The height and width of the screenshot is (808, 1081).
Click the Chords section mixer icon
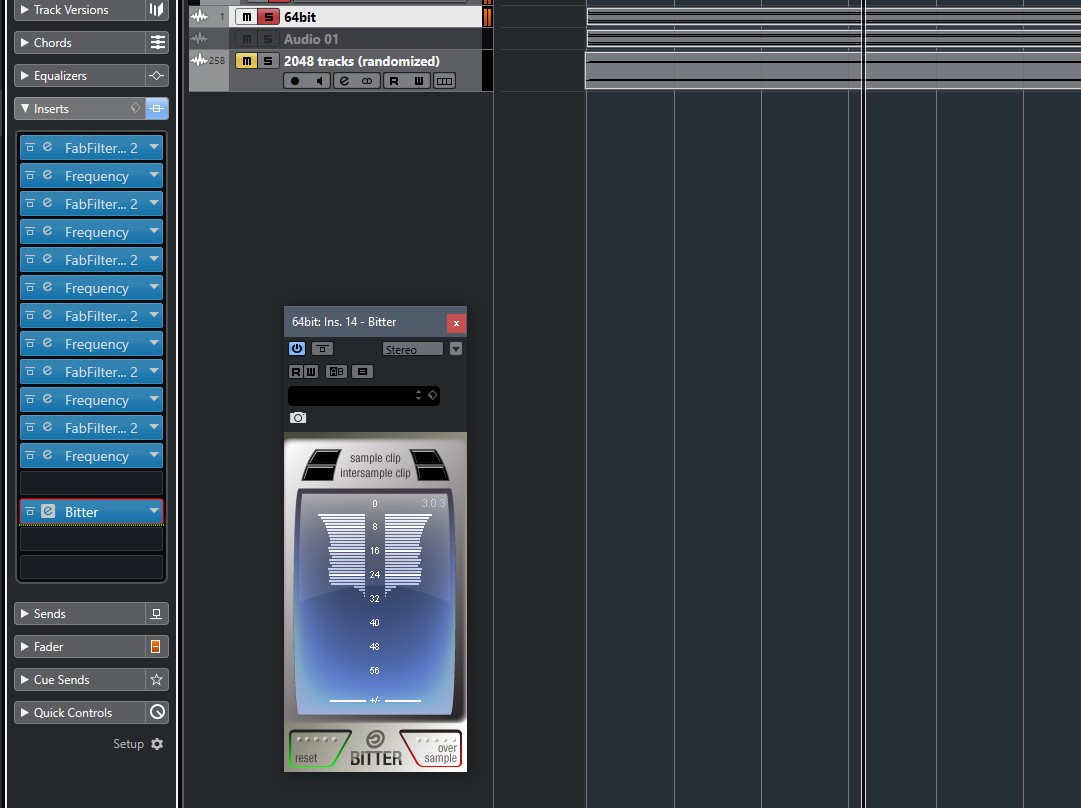(157, 43)
